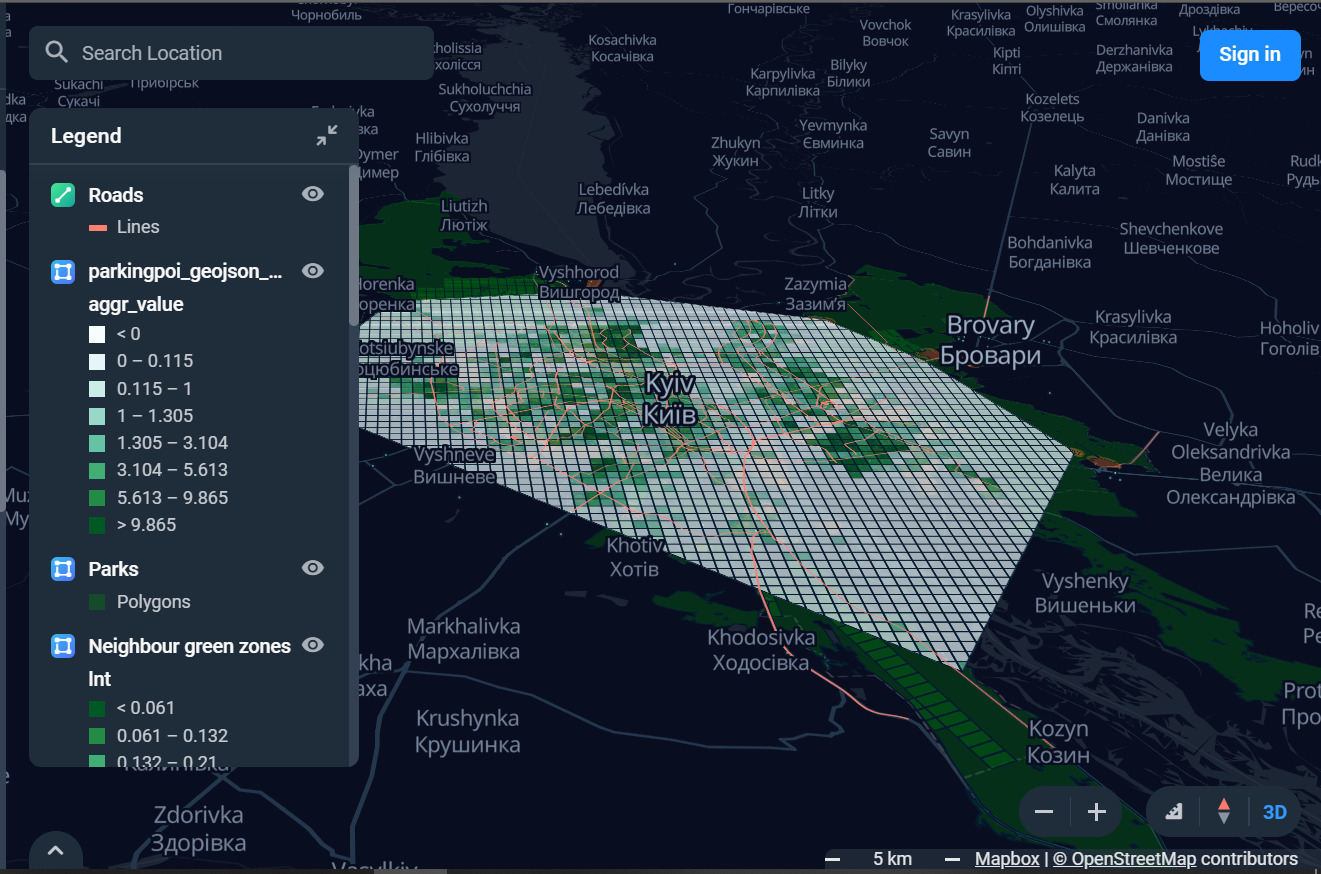Hide the Parks layer

[313, 568]
